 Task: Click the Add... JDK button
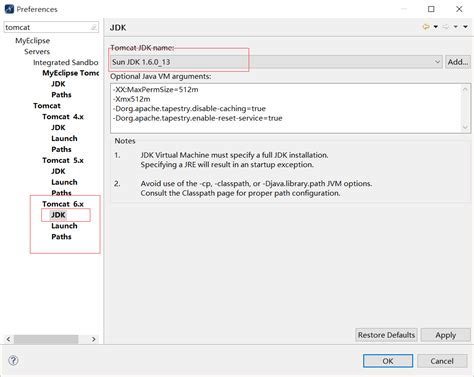tap(458, 62)
